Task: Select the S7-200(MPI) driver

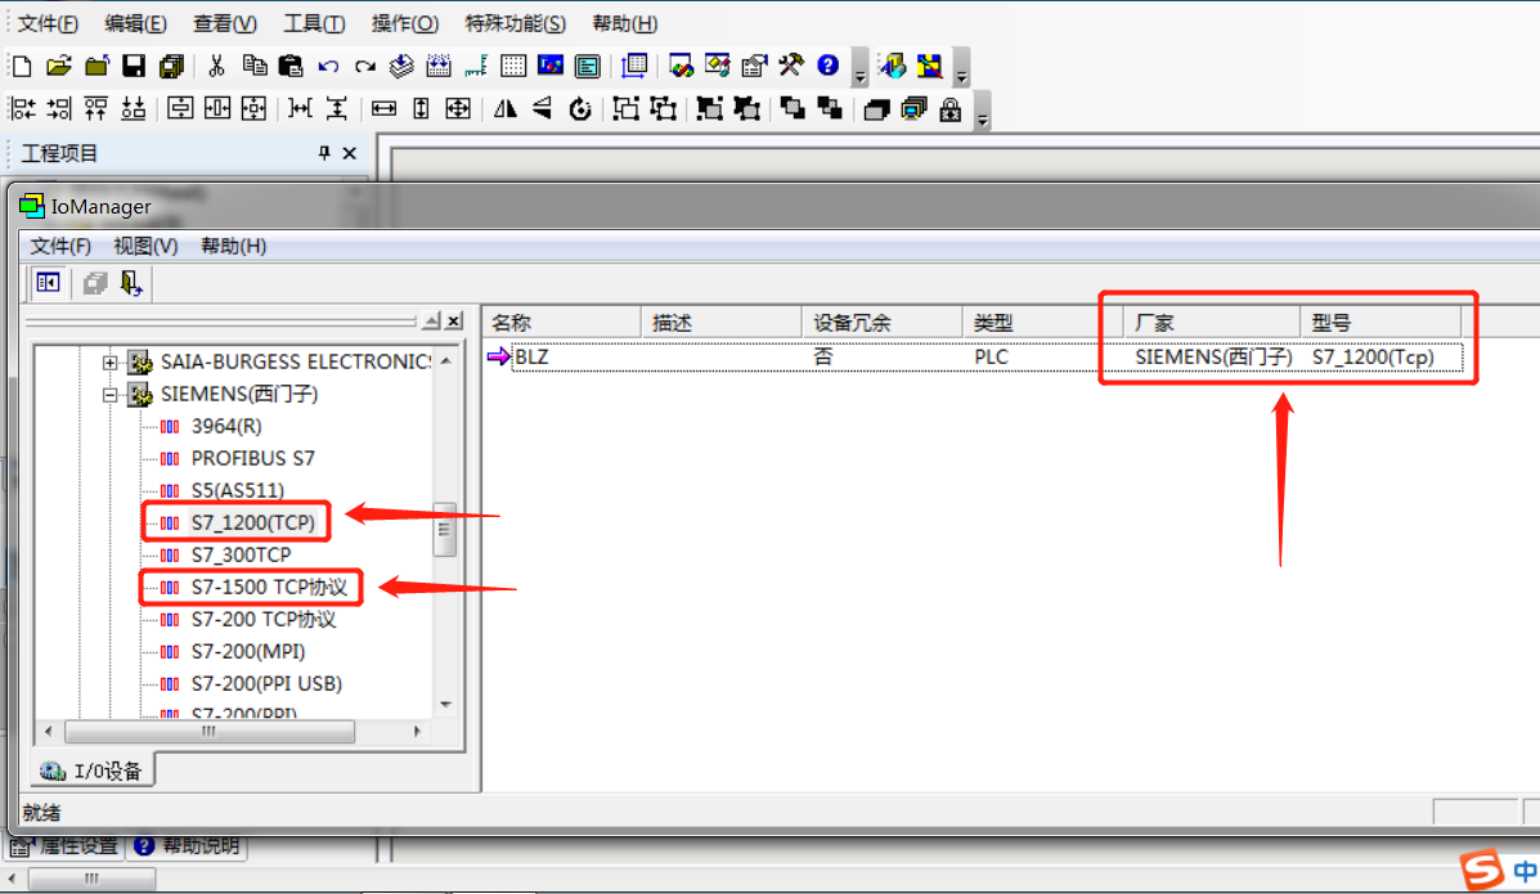Action: coord(248,651)
